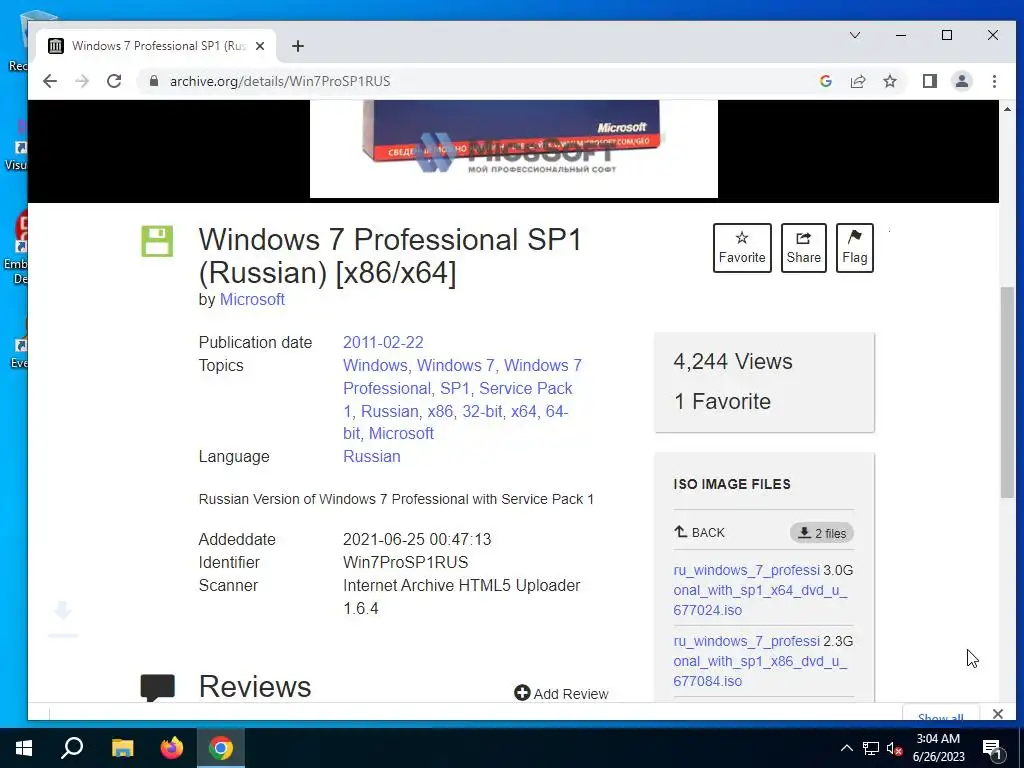1024x768 pixels.
Task: Open Chrome's three-dot menu
Action: [994, 81]
